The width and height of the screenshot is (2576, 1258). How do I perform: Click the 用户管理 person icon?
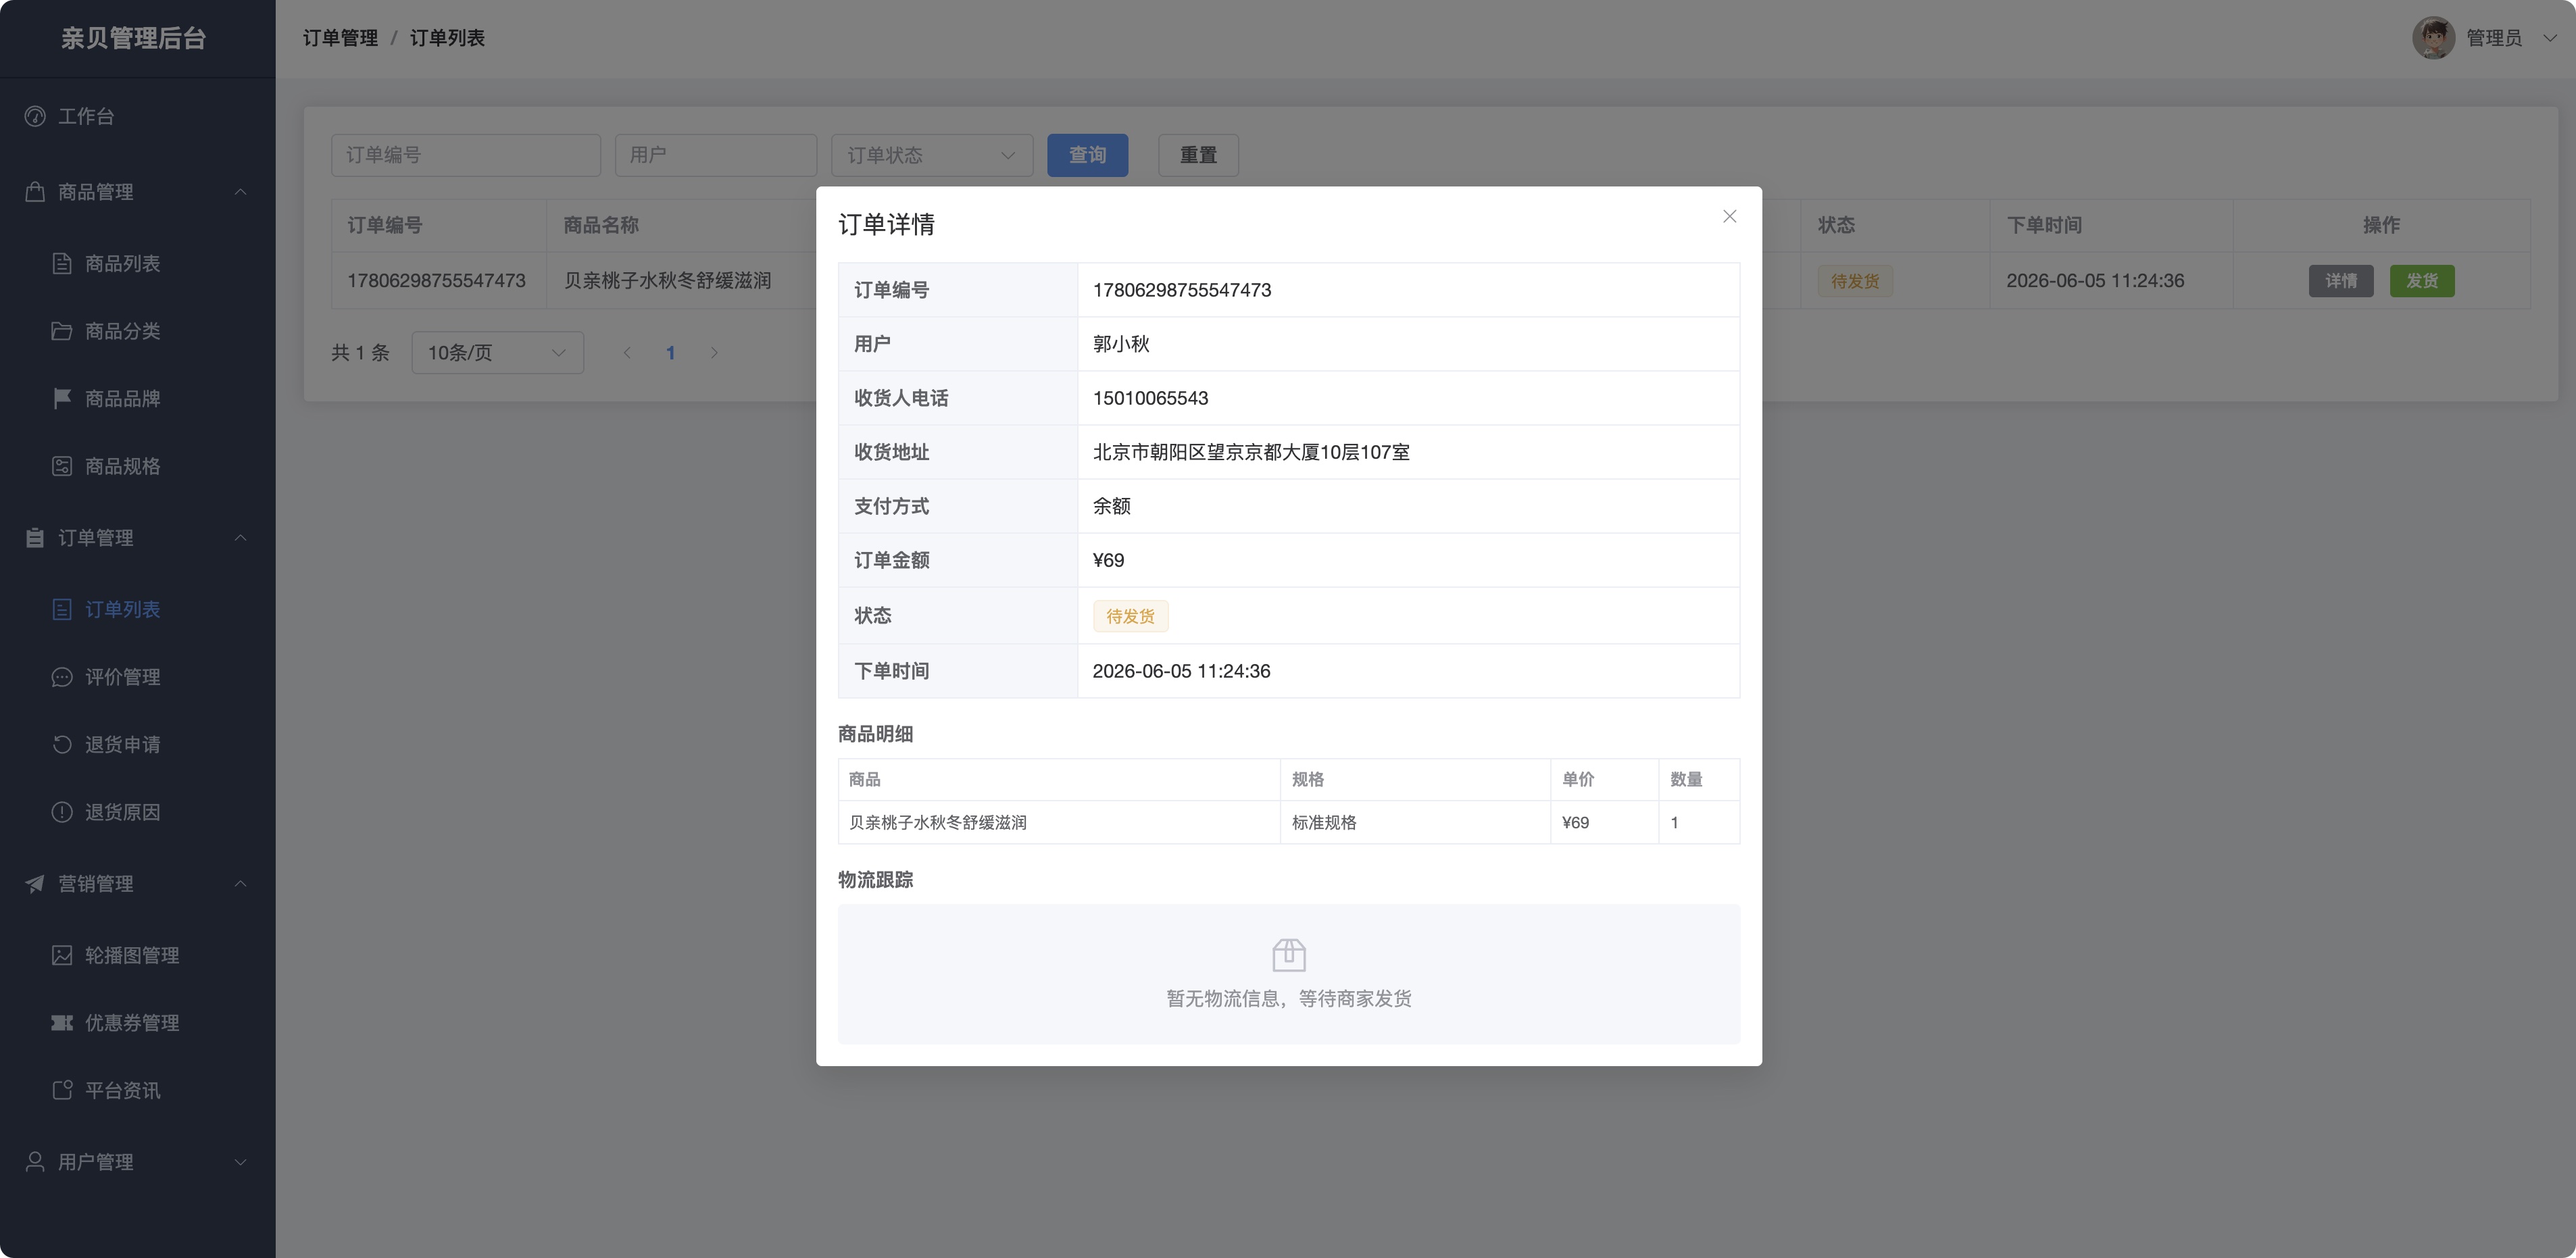coord(35,1161)
